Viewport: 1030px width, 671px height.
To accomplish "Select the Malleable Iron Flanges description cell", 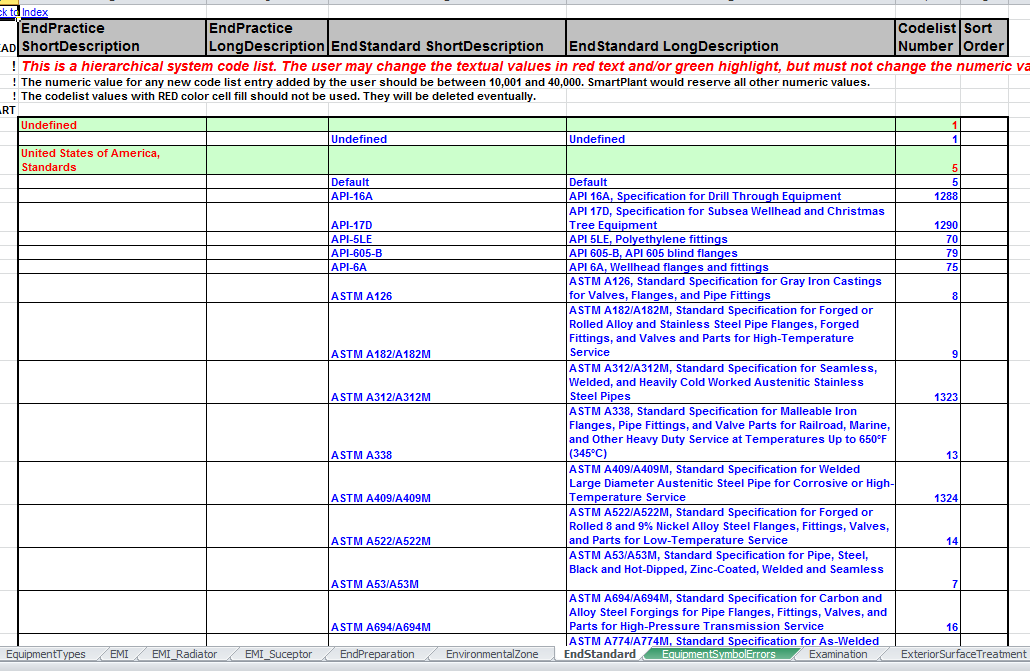I will (731, 433).
